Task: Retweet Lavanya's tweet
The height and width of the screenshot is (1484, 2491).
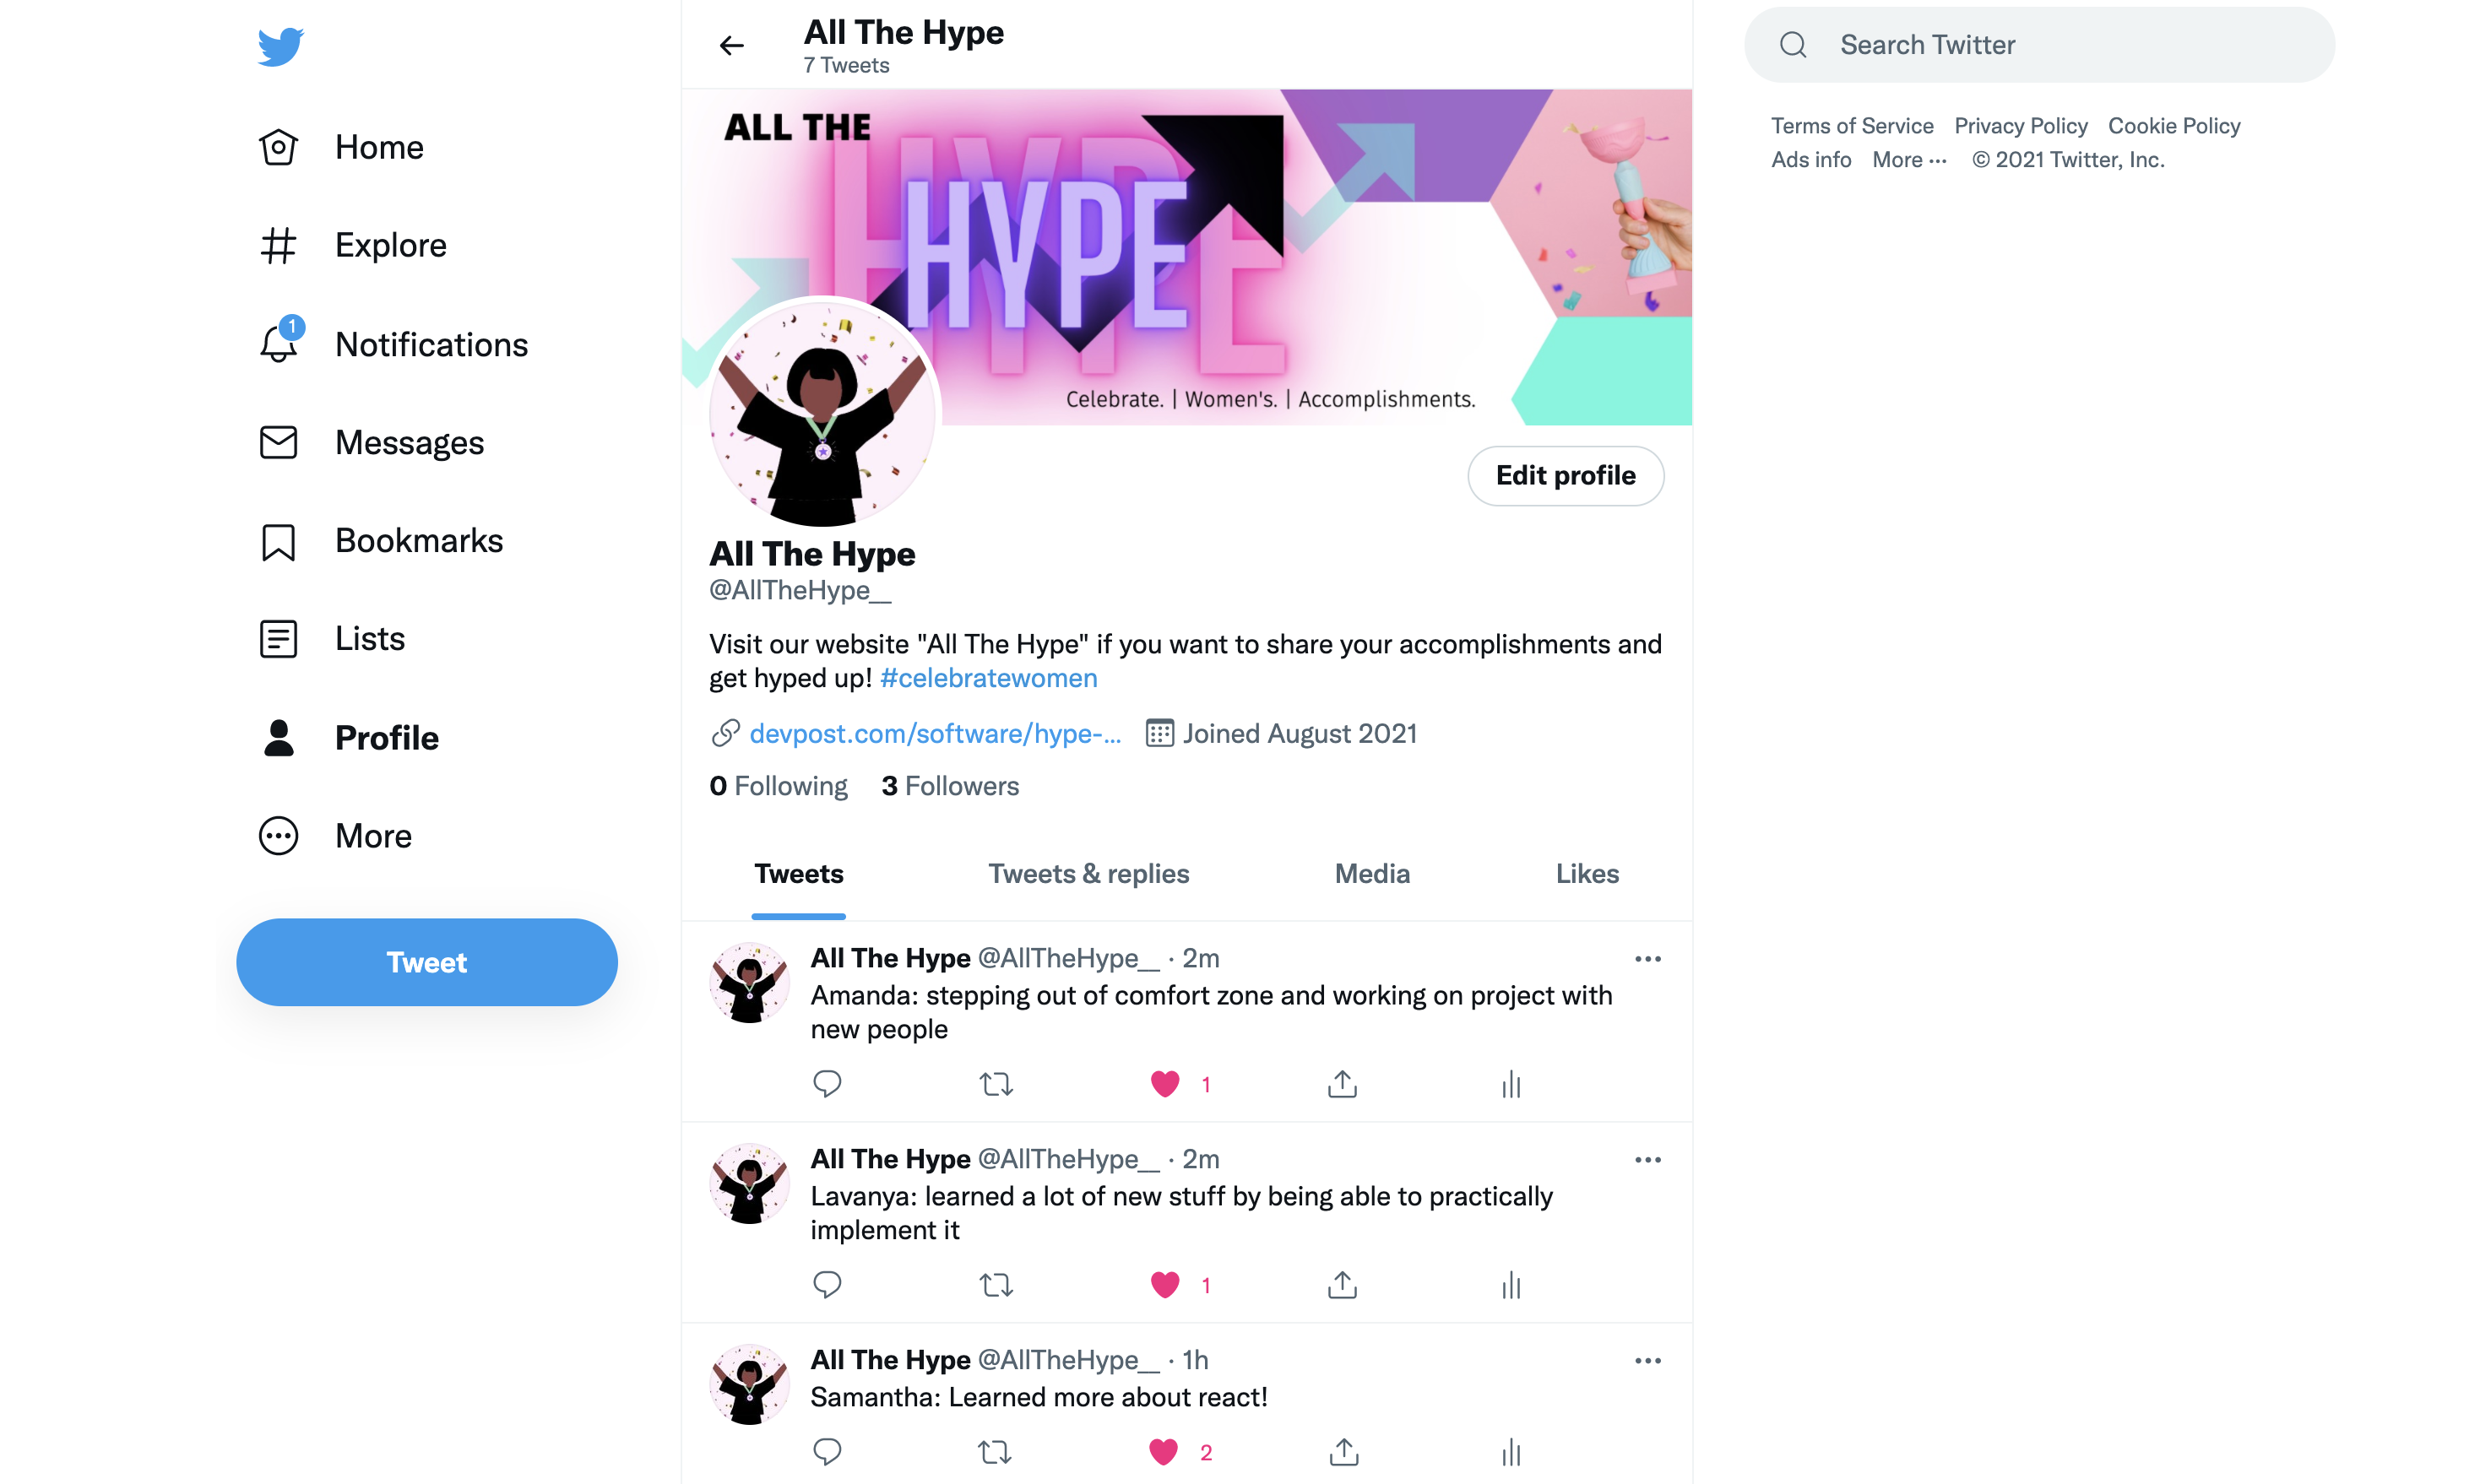Action: [996, 1285]
